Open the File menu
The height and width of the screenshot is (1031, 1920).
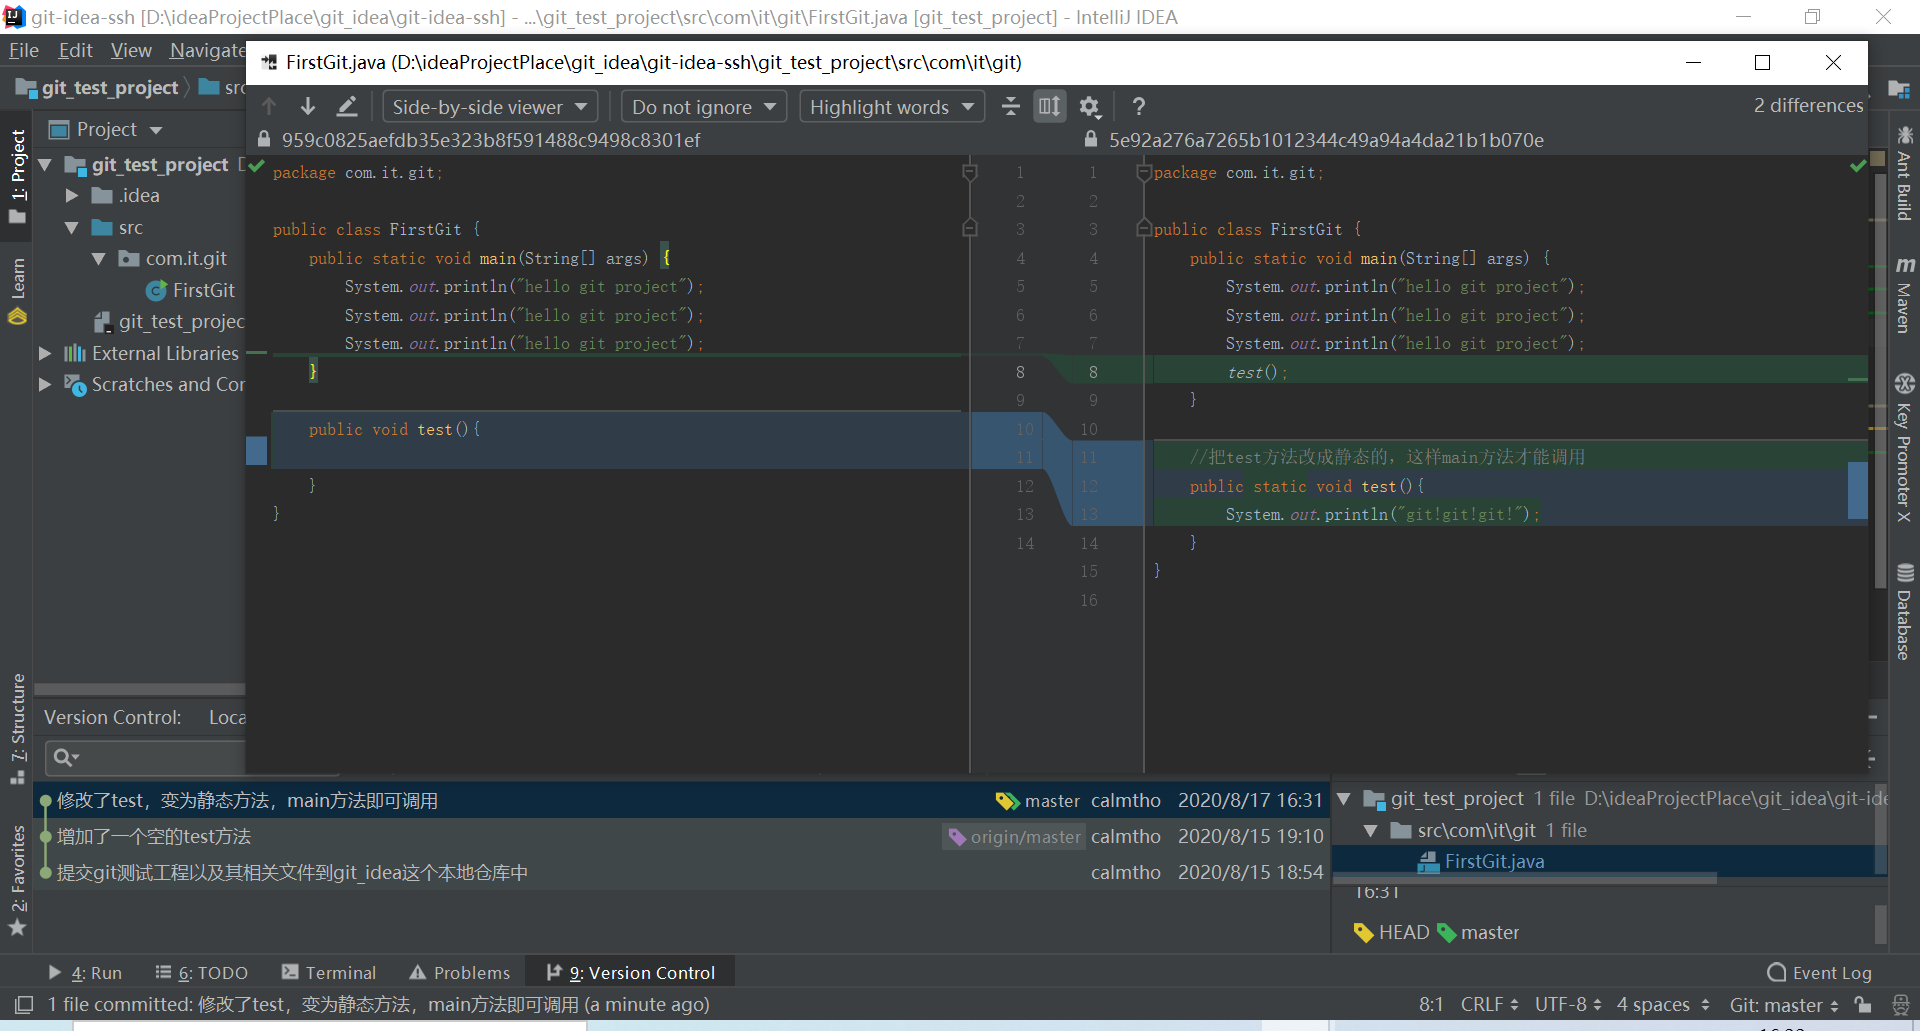pyautogui.click(x=23, y=50)
